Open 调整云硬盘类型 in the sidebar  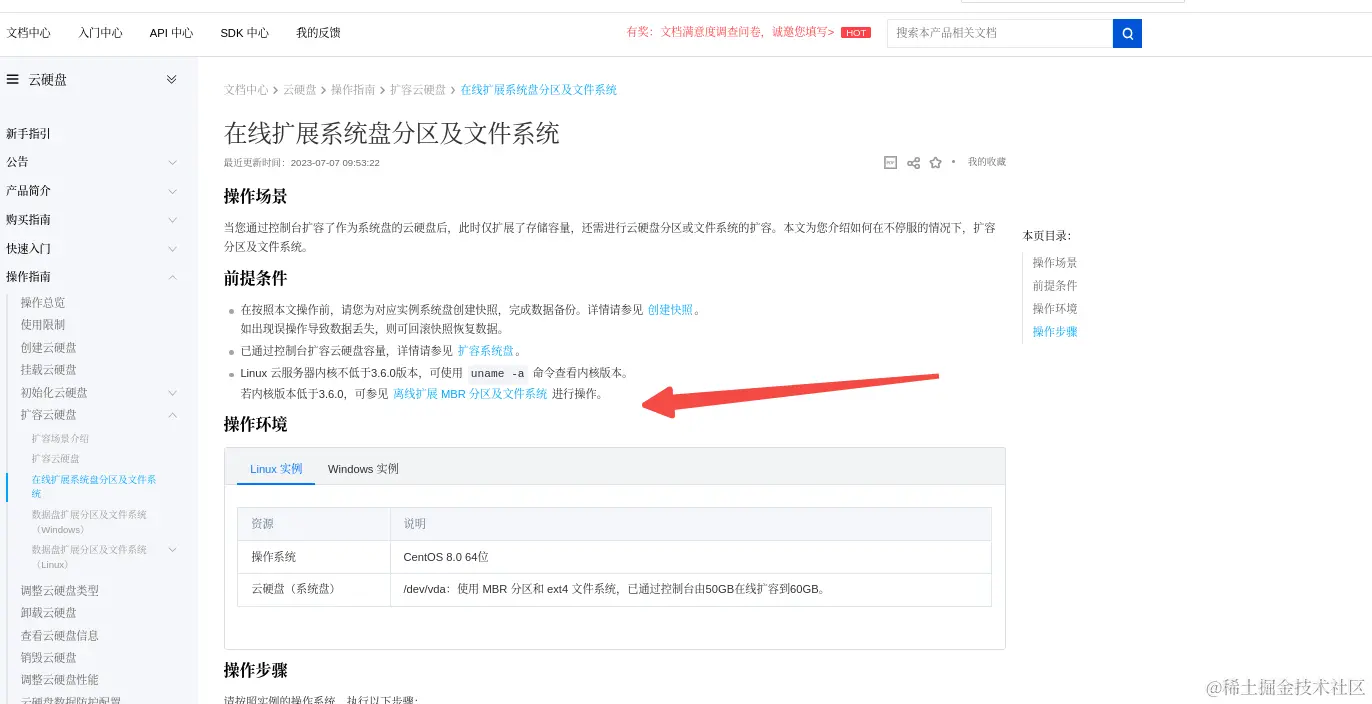tap(60, 591)
